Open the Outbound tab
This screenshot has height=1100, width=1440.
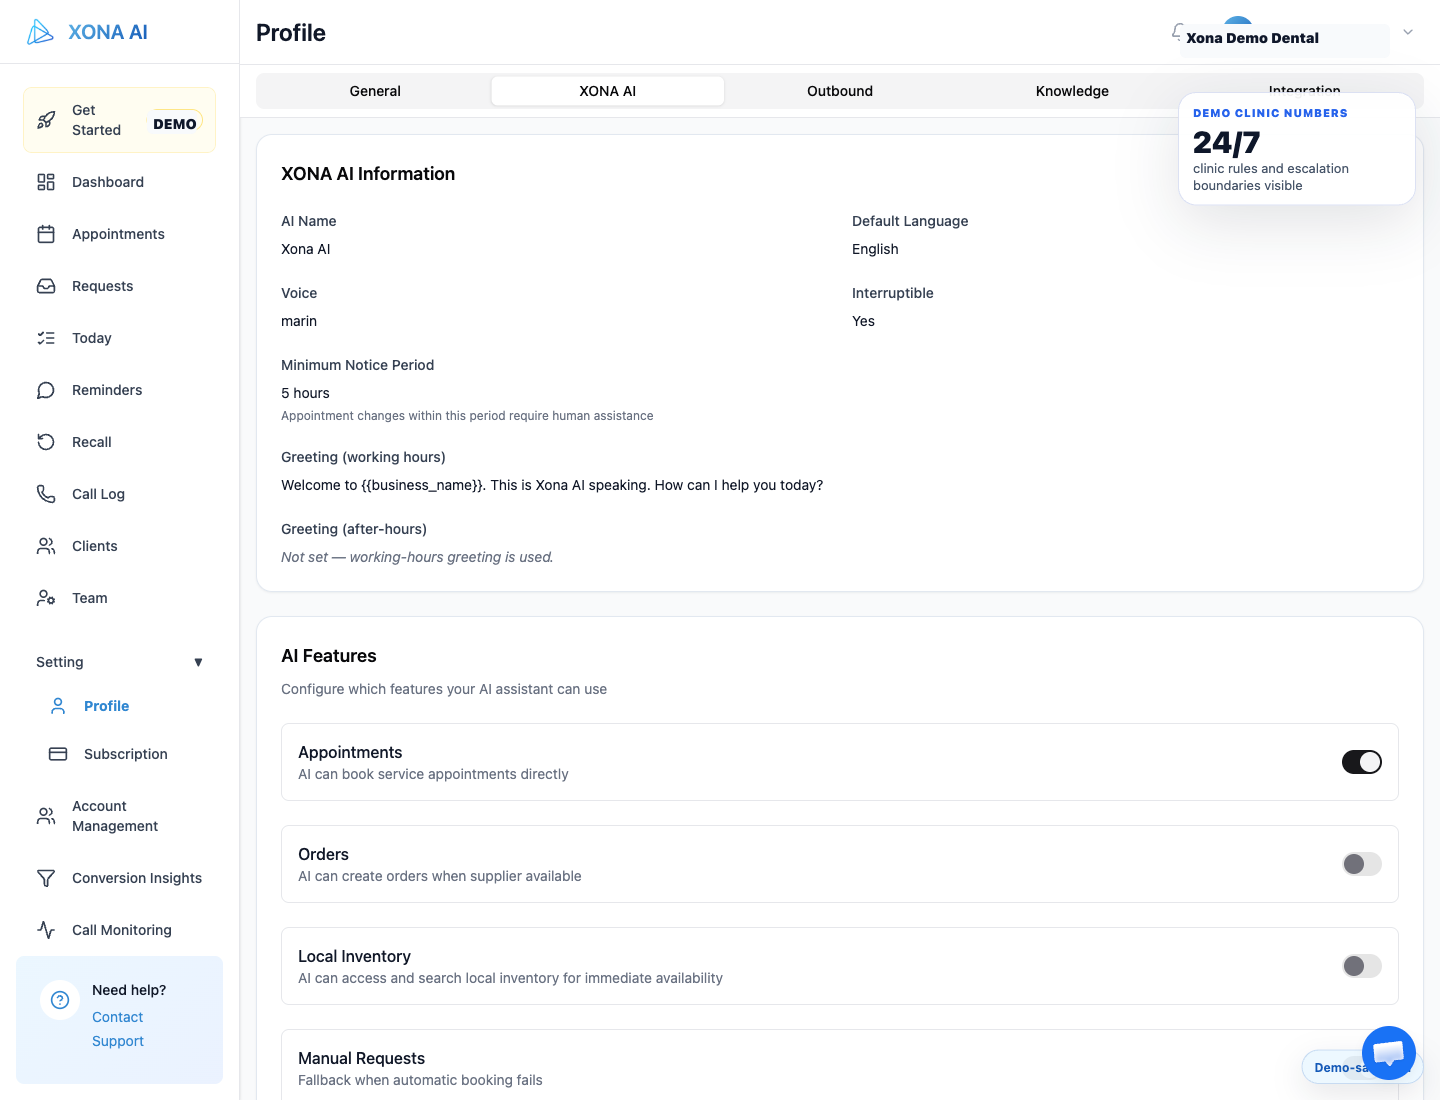[840, 91]
